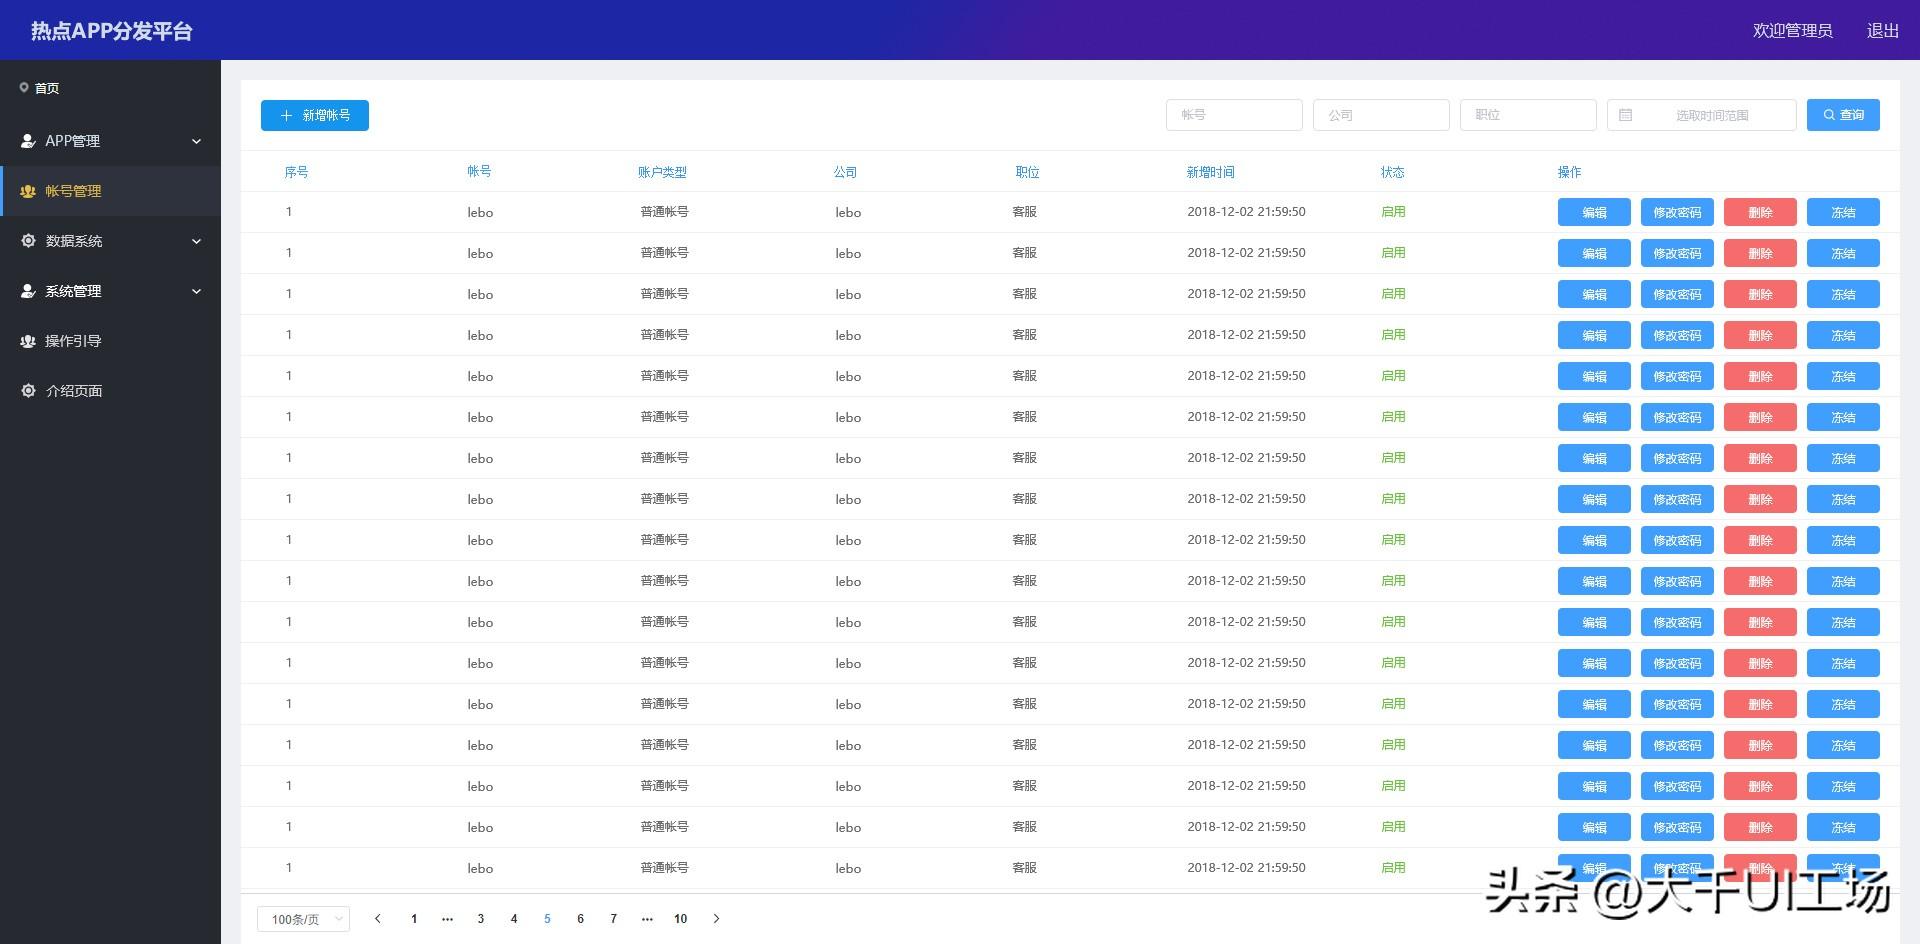Click the 帐号管理 group icon in sidebar
The image size is (1920, 944).
click(28, 191)
